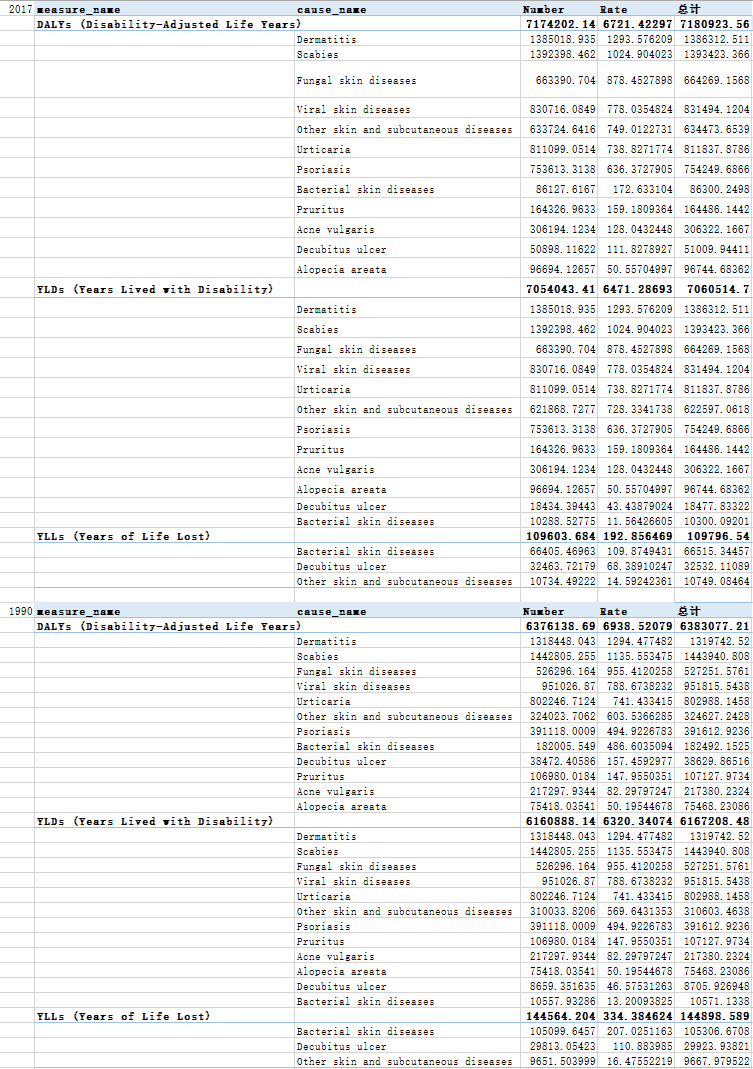Click the Rate header in the 1990 table
Screen dimensions: 753x1069
pyautogui.click(x=613, y=612)
